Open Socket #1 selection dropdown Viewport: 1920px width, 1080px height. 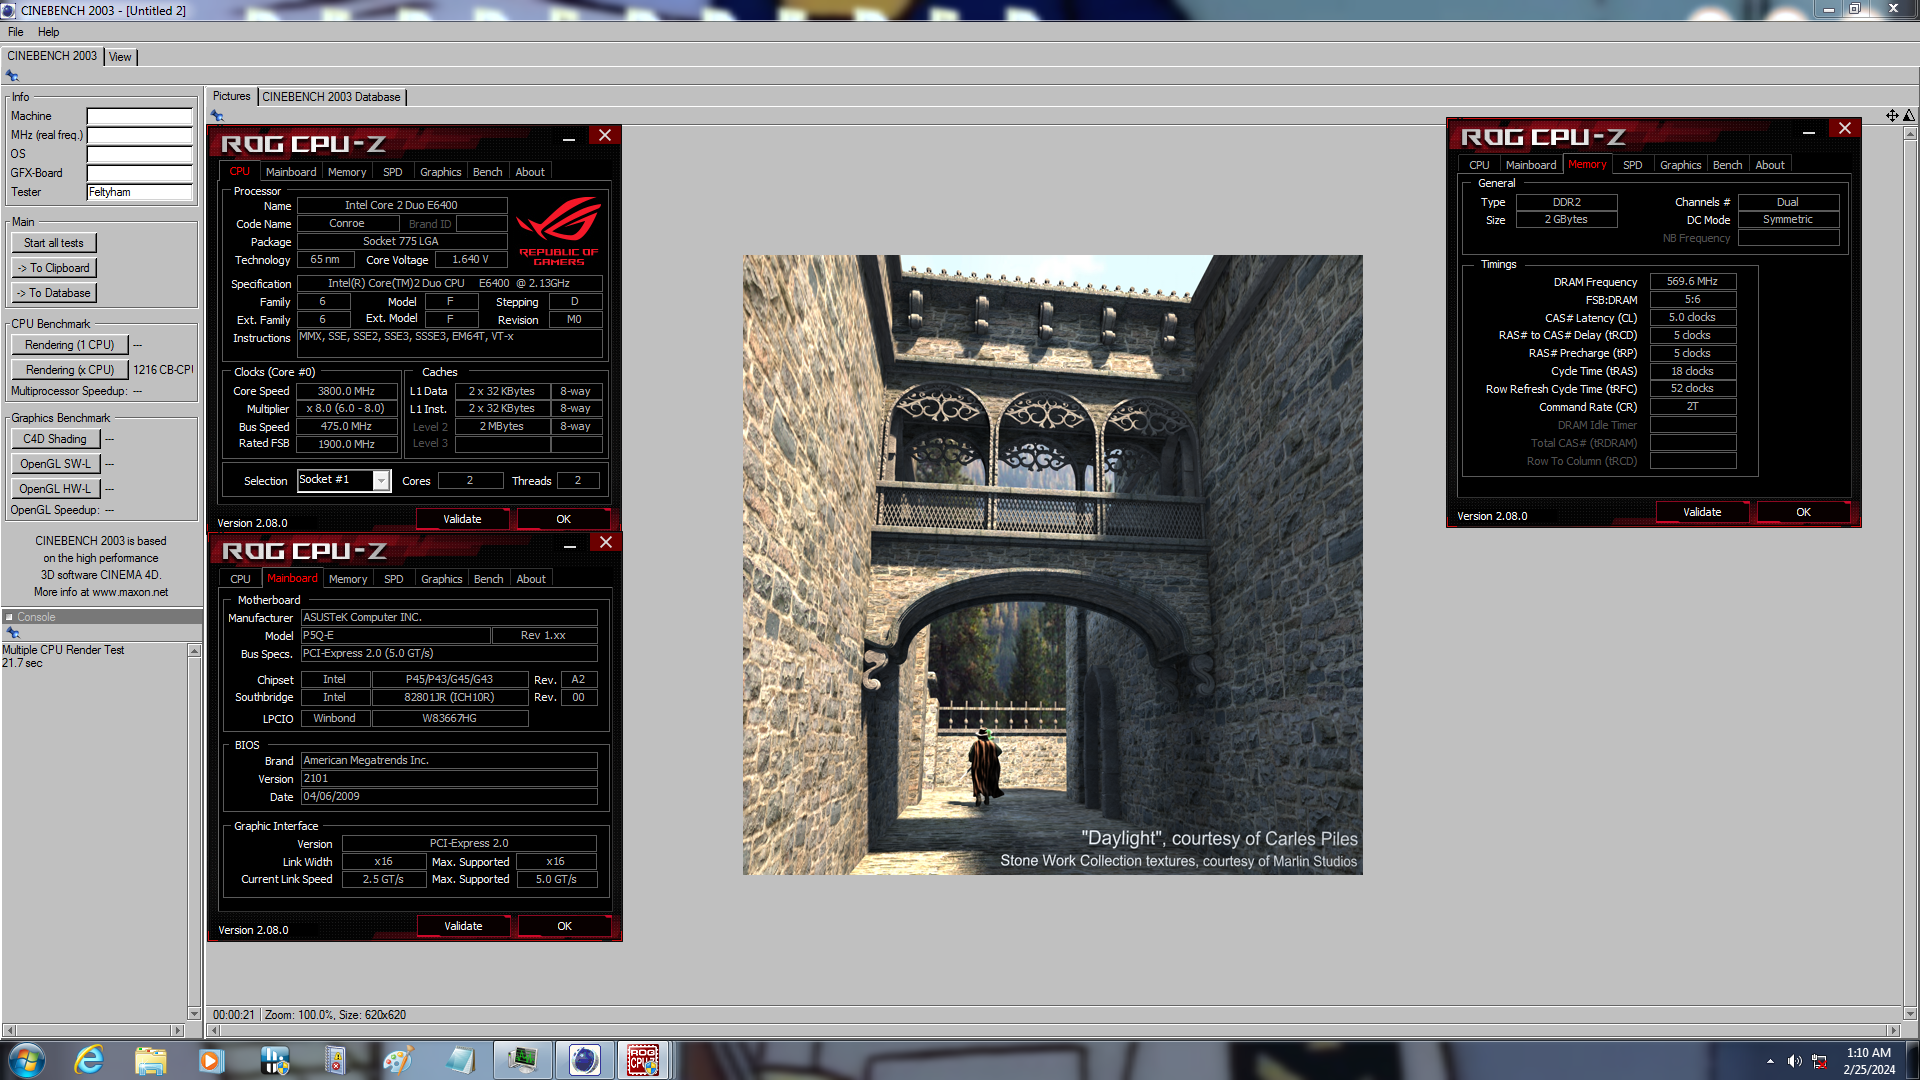pos(381,481)
